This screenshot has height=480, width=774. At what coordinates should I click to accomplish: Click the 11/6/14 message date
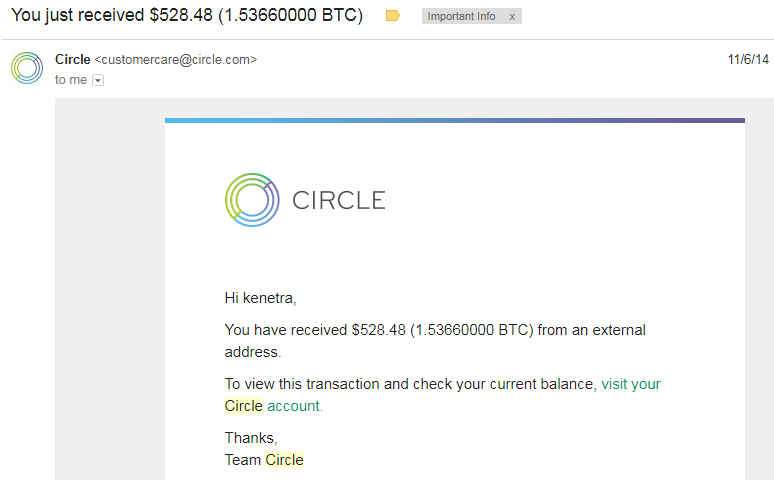click(x=748, y=59)
